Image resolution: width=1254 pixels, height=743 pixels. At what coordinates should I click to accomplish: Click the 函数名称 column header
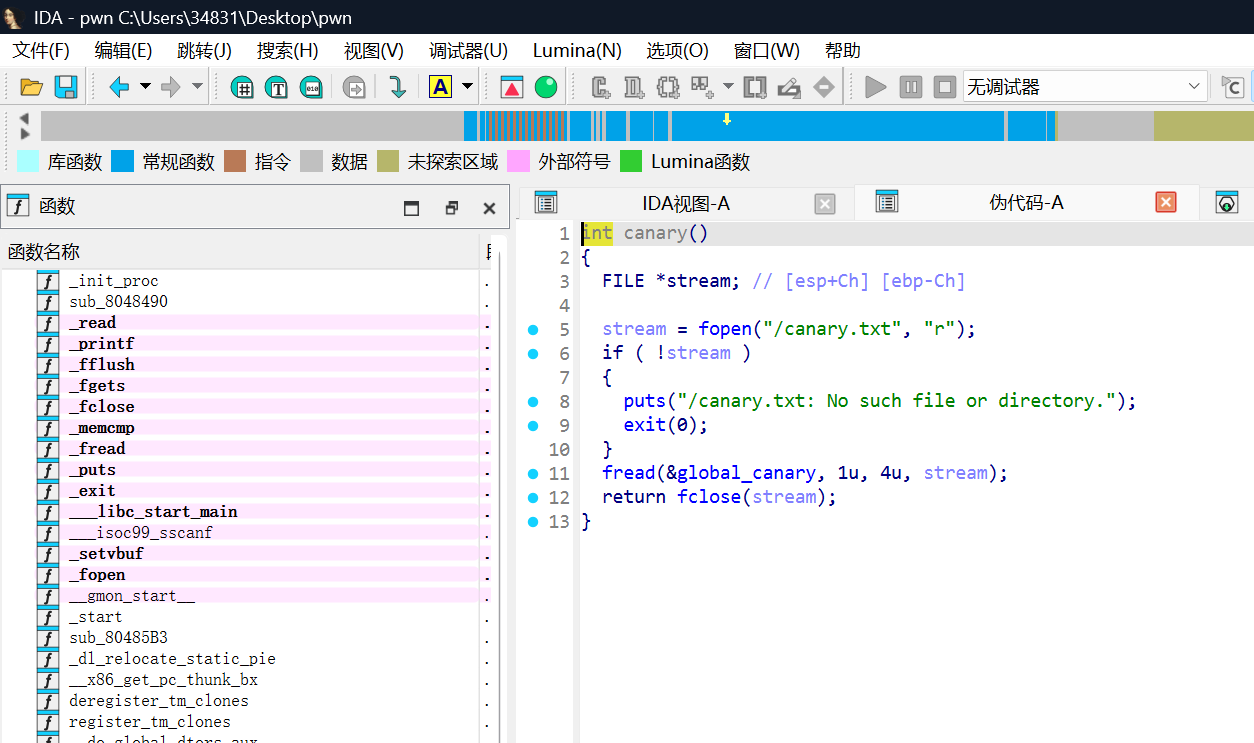(240, 251)
